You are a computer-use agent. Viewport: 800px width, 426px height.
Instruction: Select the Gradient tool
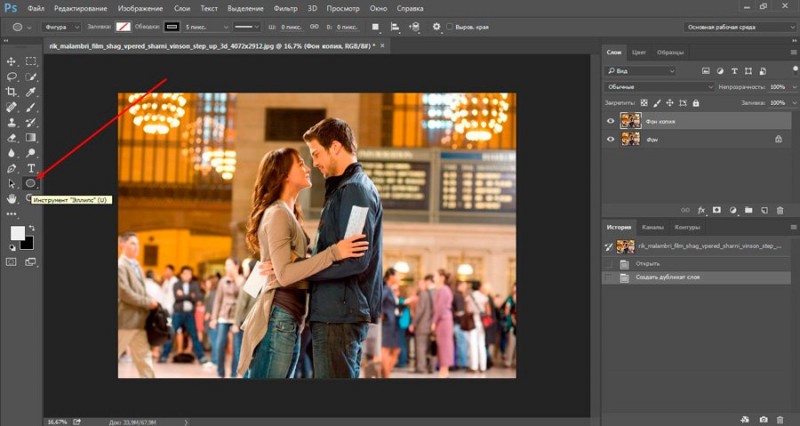click(31, 138)
